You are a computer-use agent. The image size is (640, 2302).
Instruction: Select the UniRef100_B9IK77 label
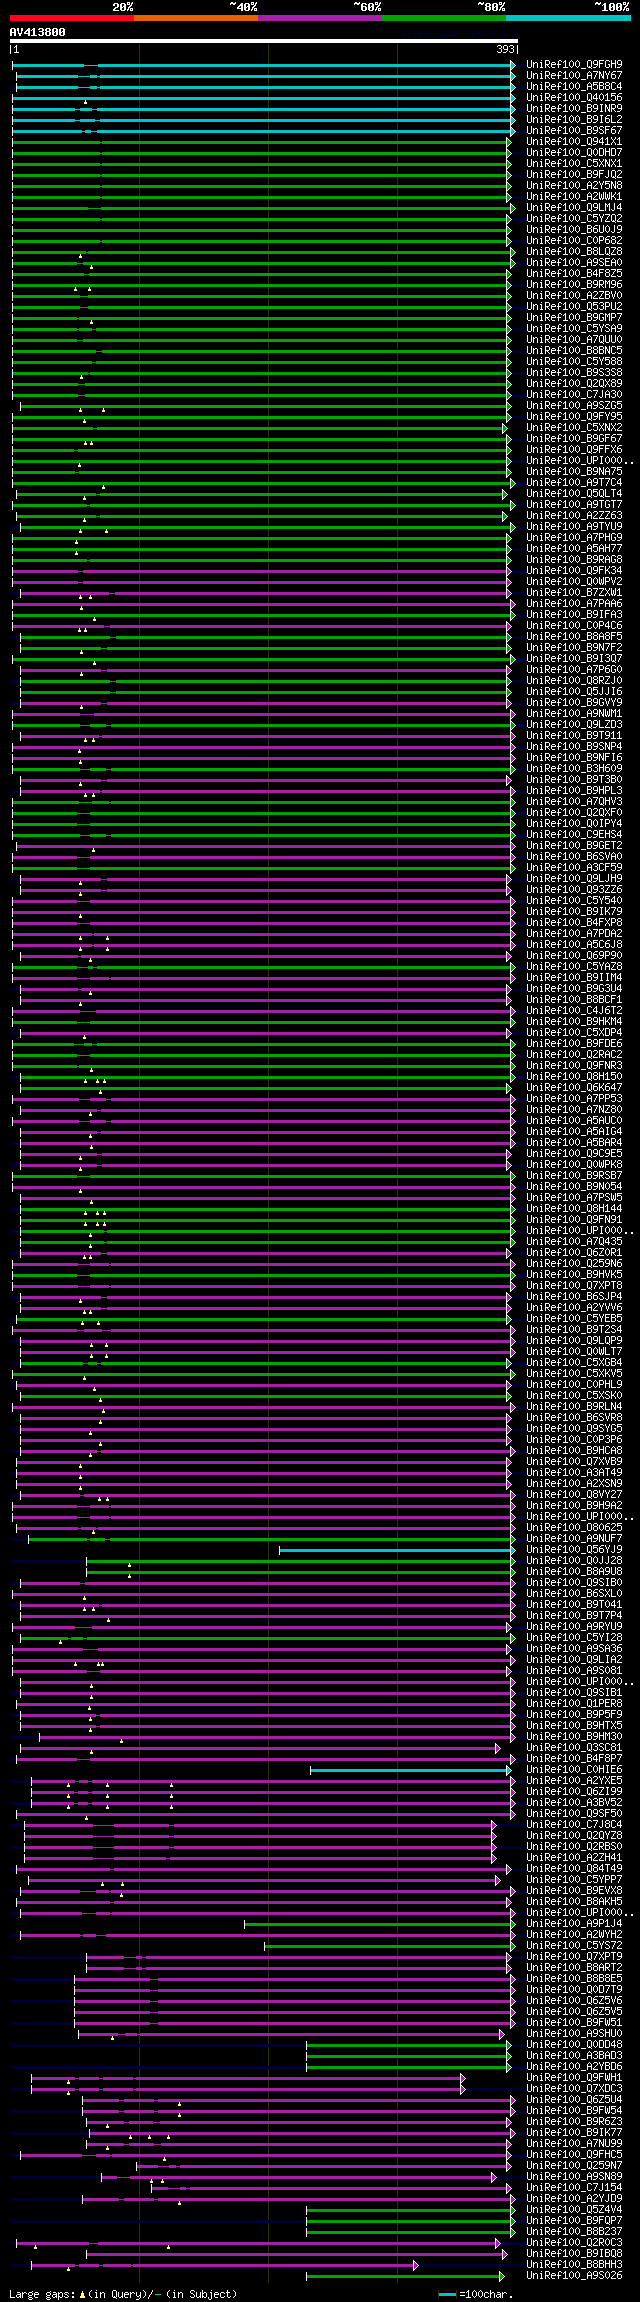point(574,2133)
